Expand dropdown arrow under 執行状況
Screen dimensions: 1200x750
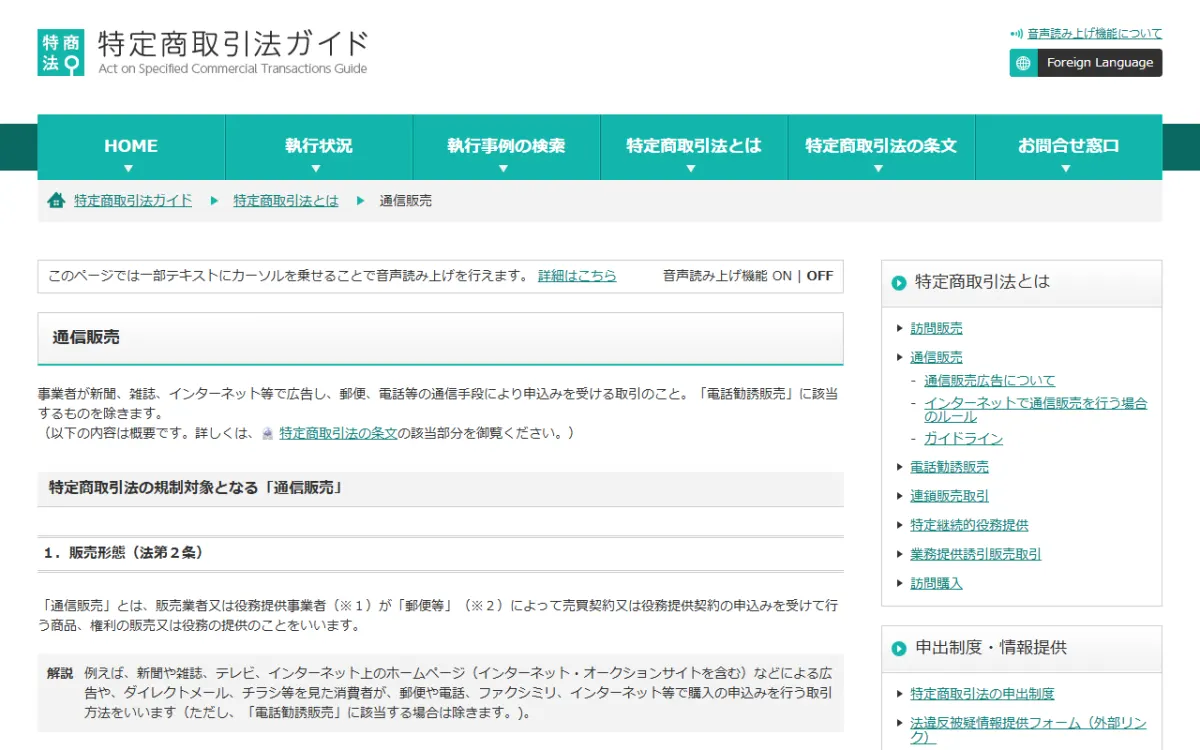pos(316,169)
